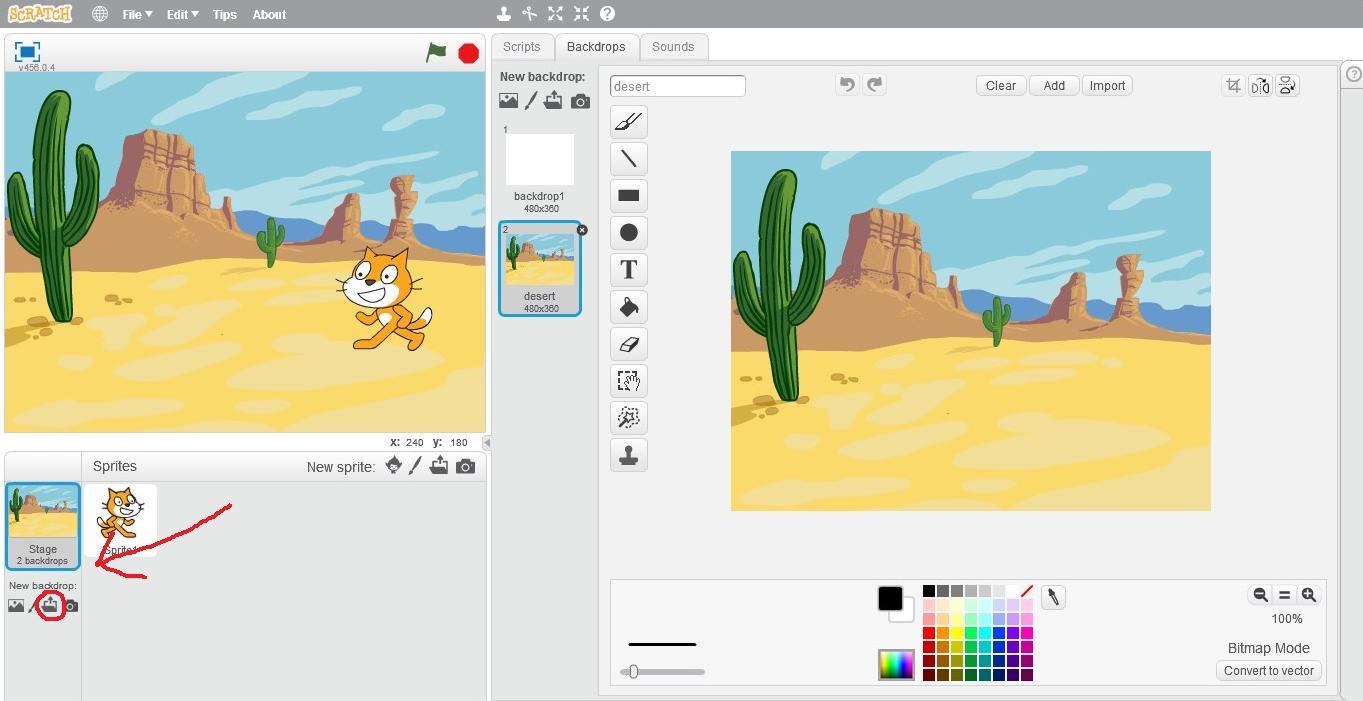Collapse the stage panel with small arrow
This screenshot has width=1363, height=701.
pyautogui.click(x=487, y=442)
